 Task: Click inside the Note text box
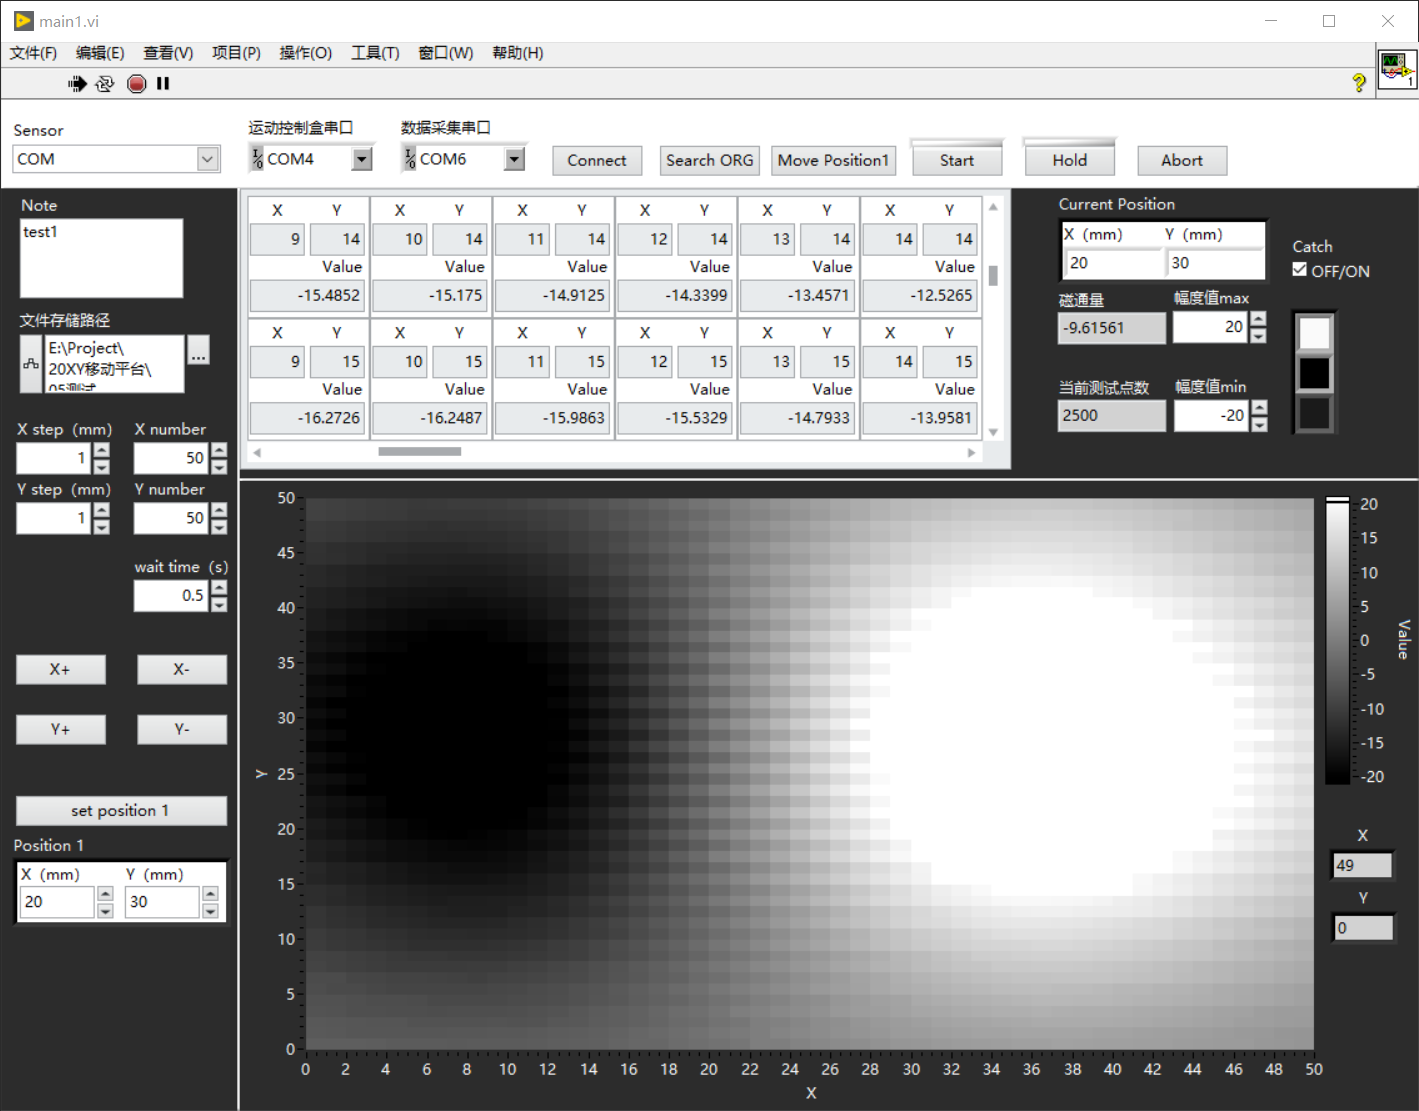coord(101,258)
